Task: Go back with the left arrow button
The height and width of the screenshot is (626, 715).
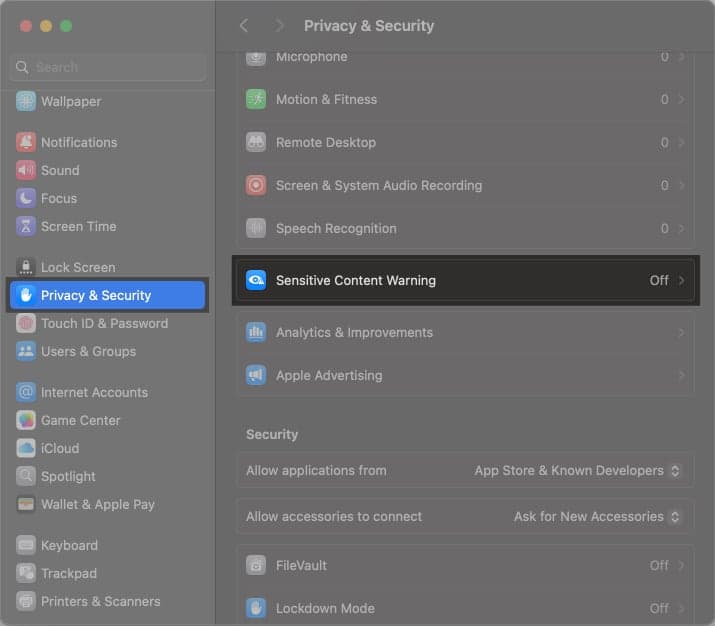Action: (244, 26)
